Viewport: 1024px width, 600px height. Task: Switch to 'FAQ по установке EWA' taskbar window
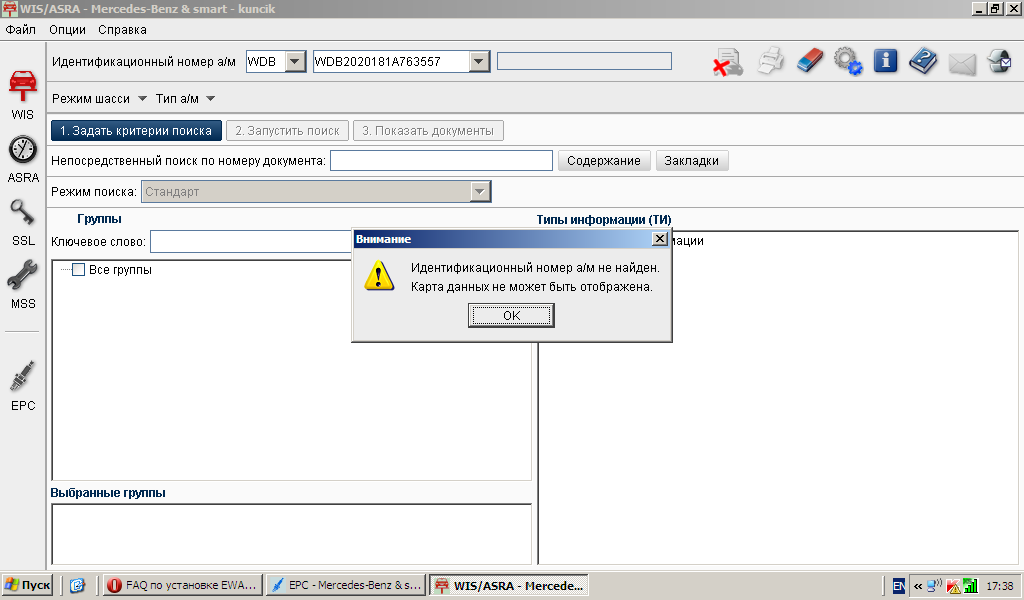click(x=183, y=585)
